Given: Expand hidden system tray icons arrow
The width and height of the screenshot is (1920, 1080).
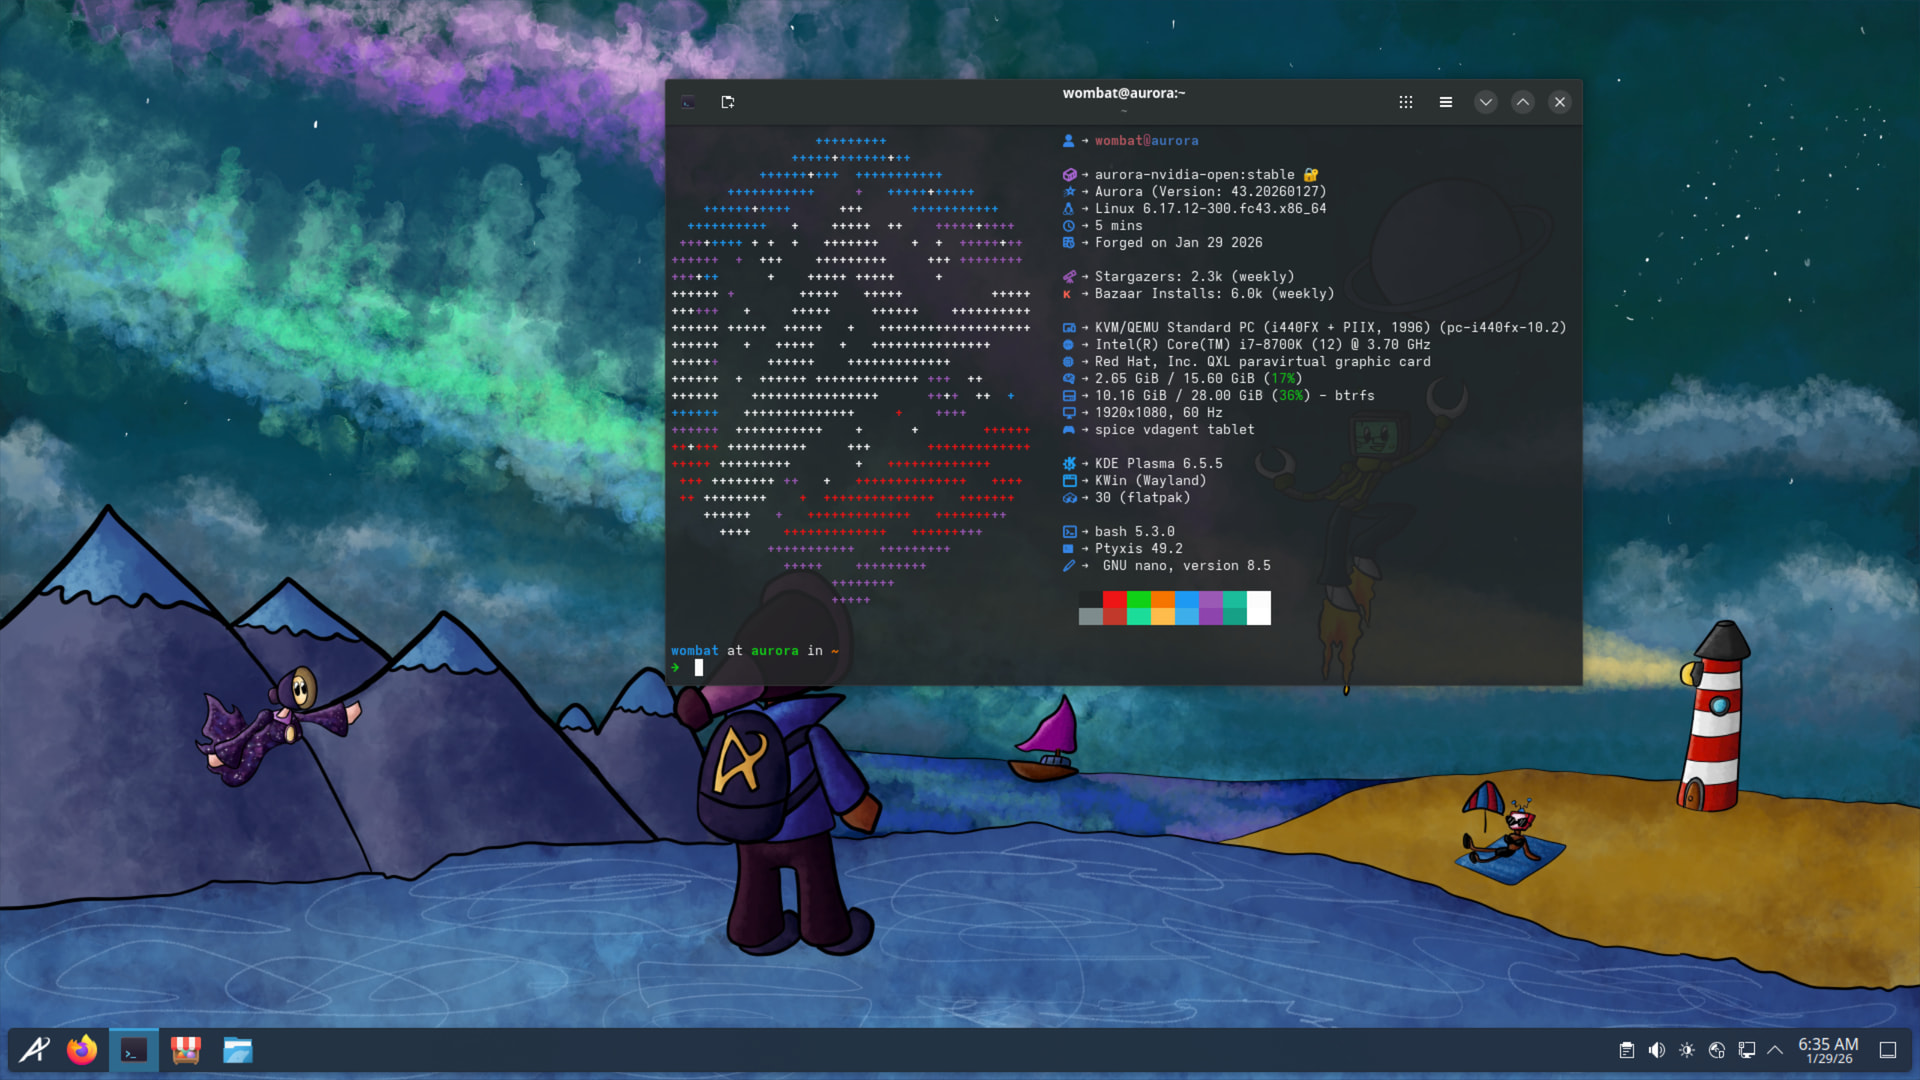Looking at the screenshot, I should [x=1775, y=1050].
